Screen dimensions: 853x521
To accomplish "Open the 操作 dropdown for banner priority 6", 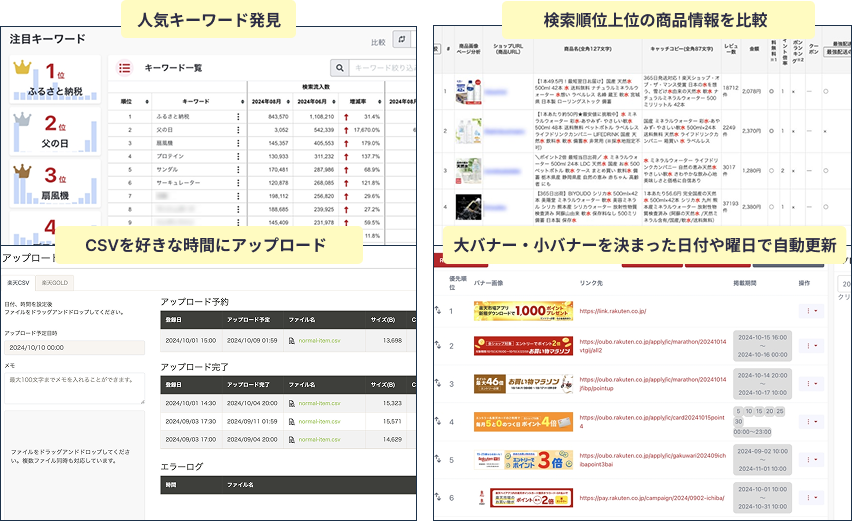I will tap(811, 498).
